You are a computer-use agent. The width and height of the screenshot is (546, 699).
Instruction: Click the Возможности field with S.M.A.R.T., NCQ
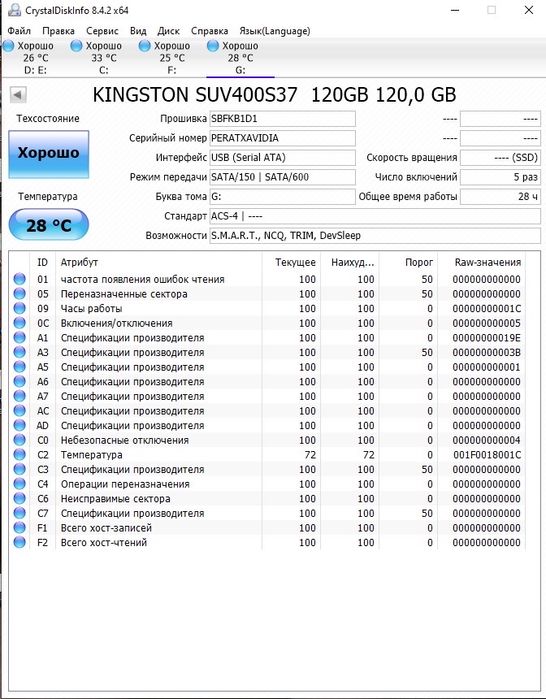click(375, 235)
